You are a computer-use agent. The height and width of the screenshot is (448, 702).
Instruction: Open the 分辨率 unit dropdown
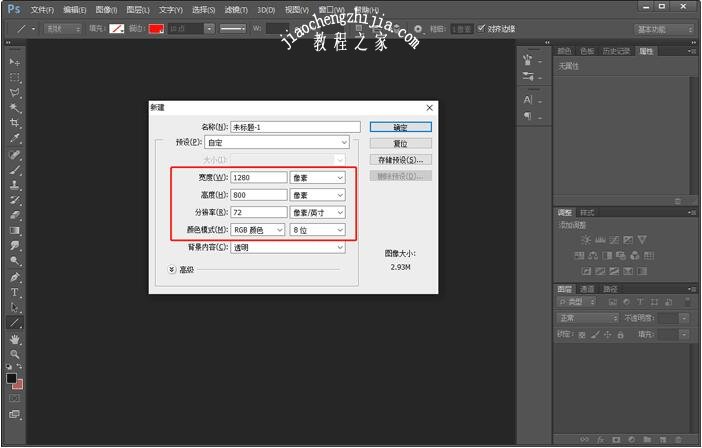(x=317, y=213)
